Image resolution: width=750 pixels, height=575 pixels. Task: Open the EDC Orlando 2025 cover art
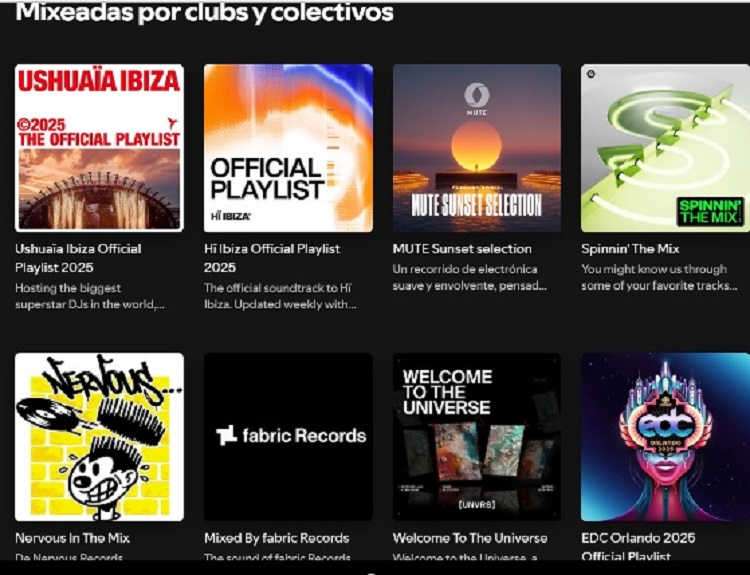point(665,437)
